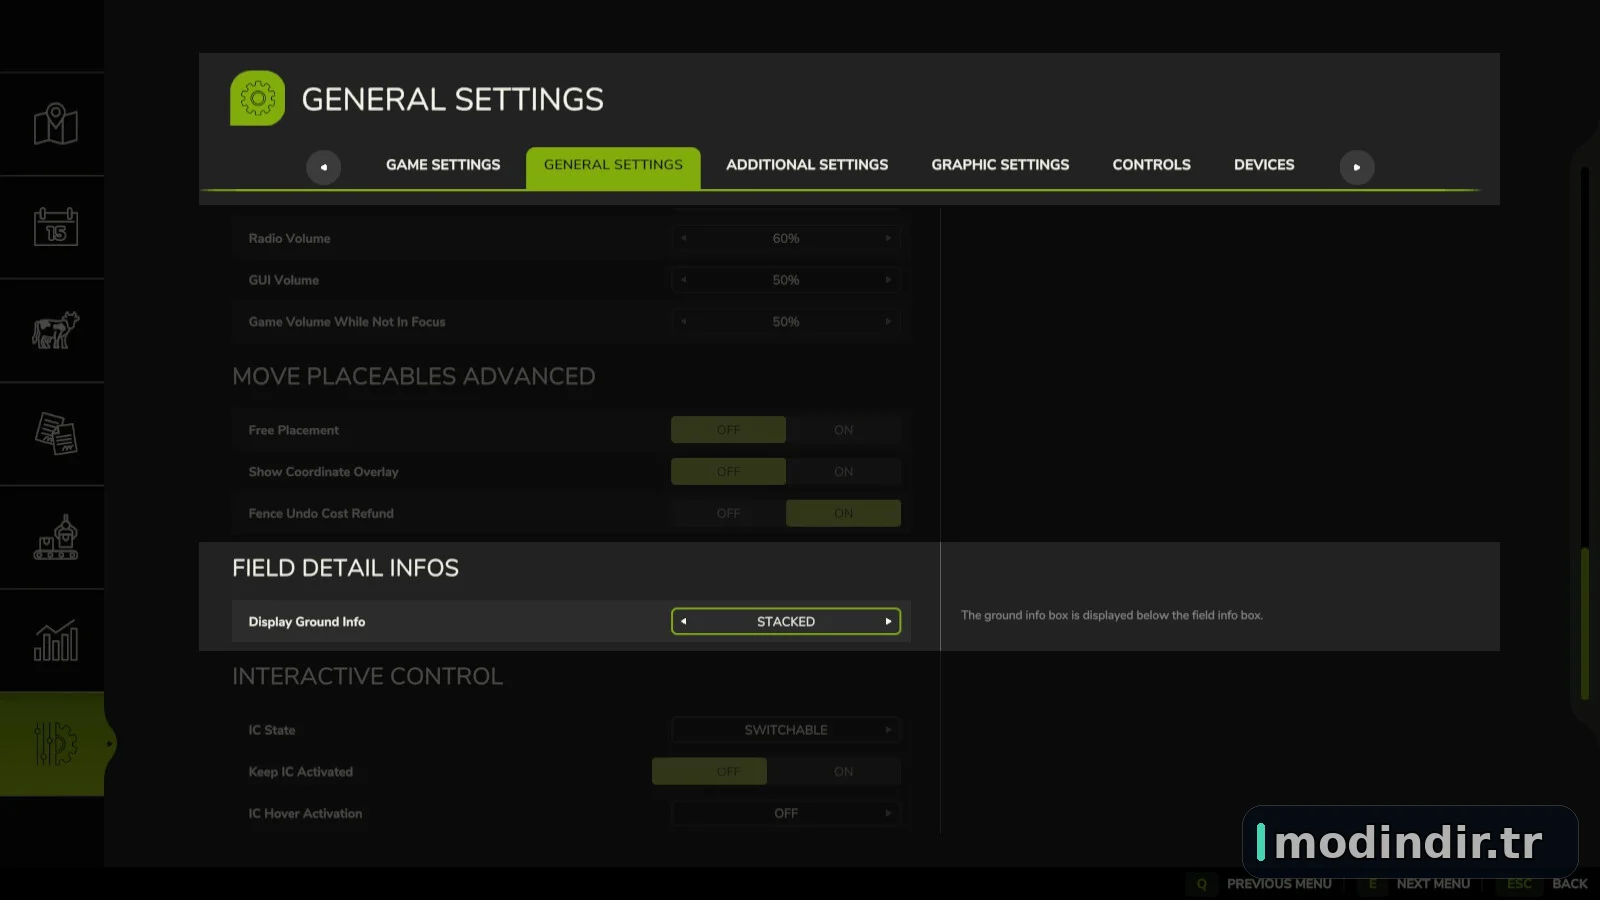Click the OFF value of IC Hover Activation

[x=786, y=813]
